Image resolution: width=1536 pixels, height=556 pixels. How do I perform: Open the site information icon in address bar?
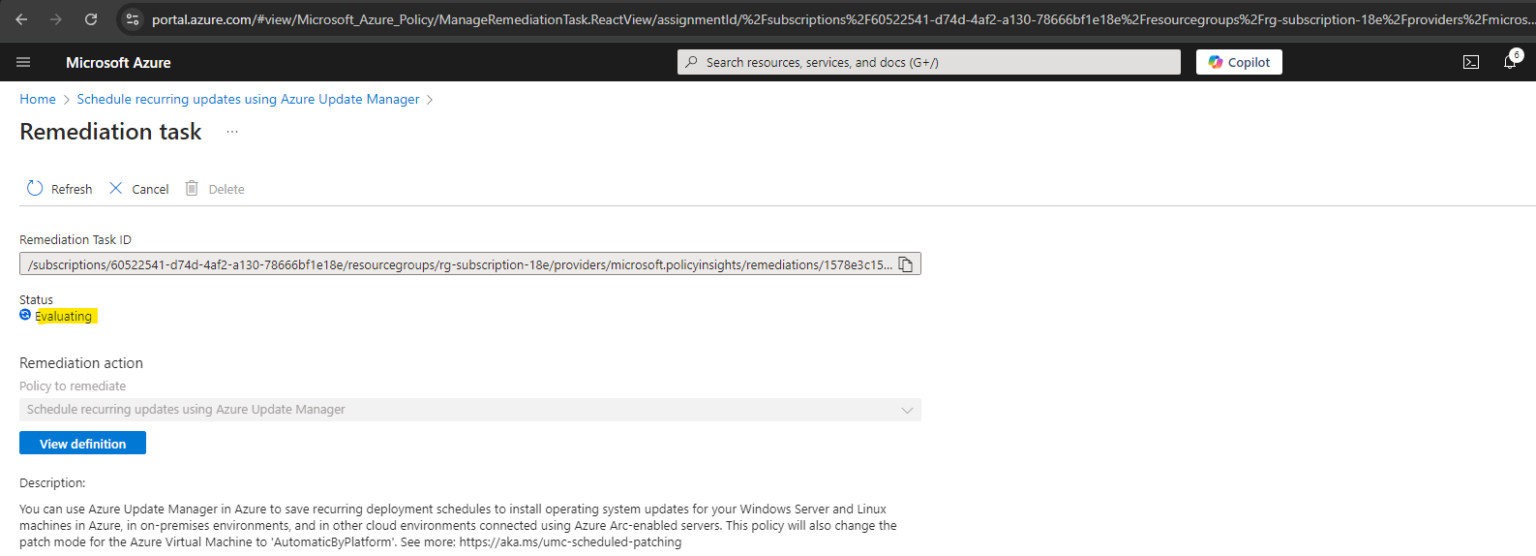(133, 19)
